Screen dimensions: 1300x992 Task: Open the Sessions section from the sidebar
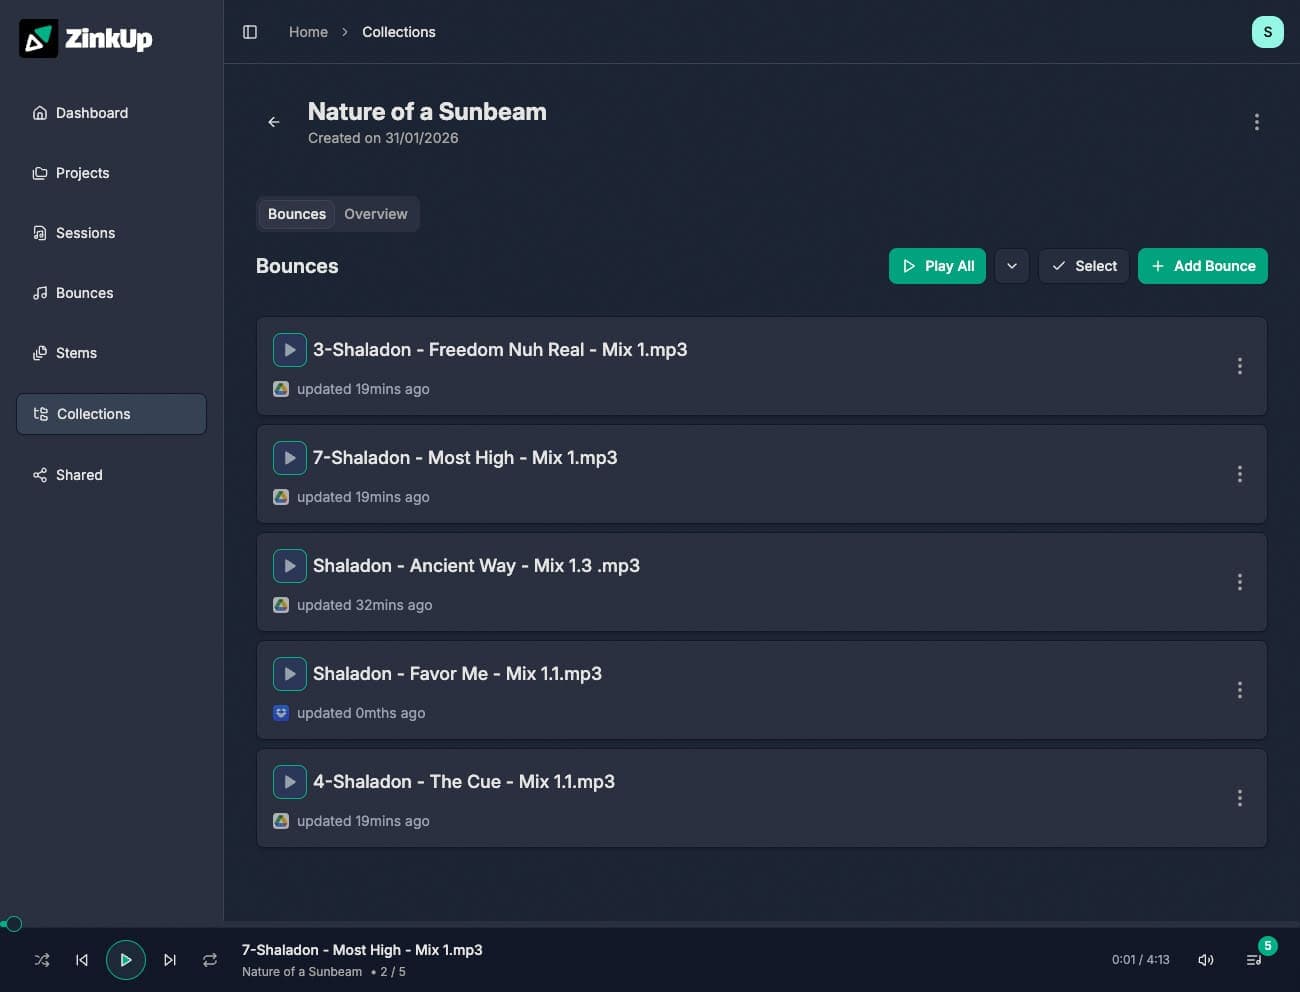click(x=85, y=233)
